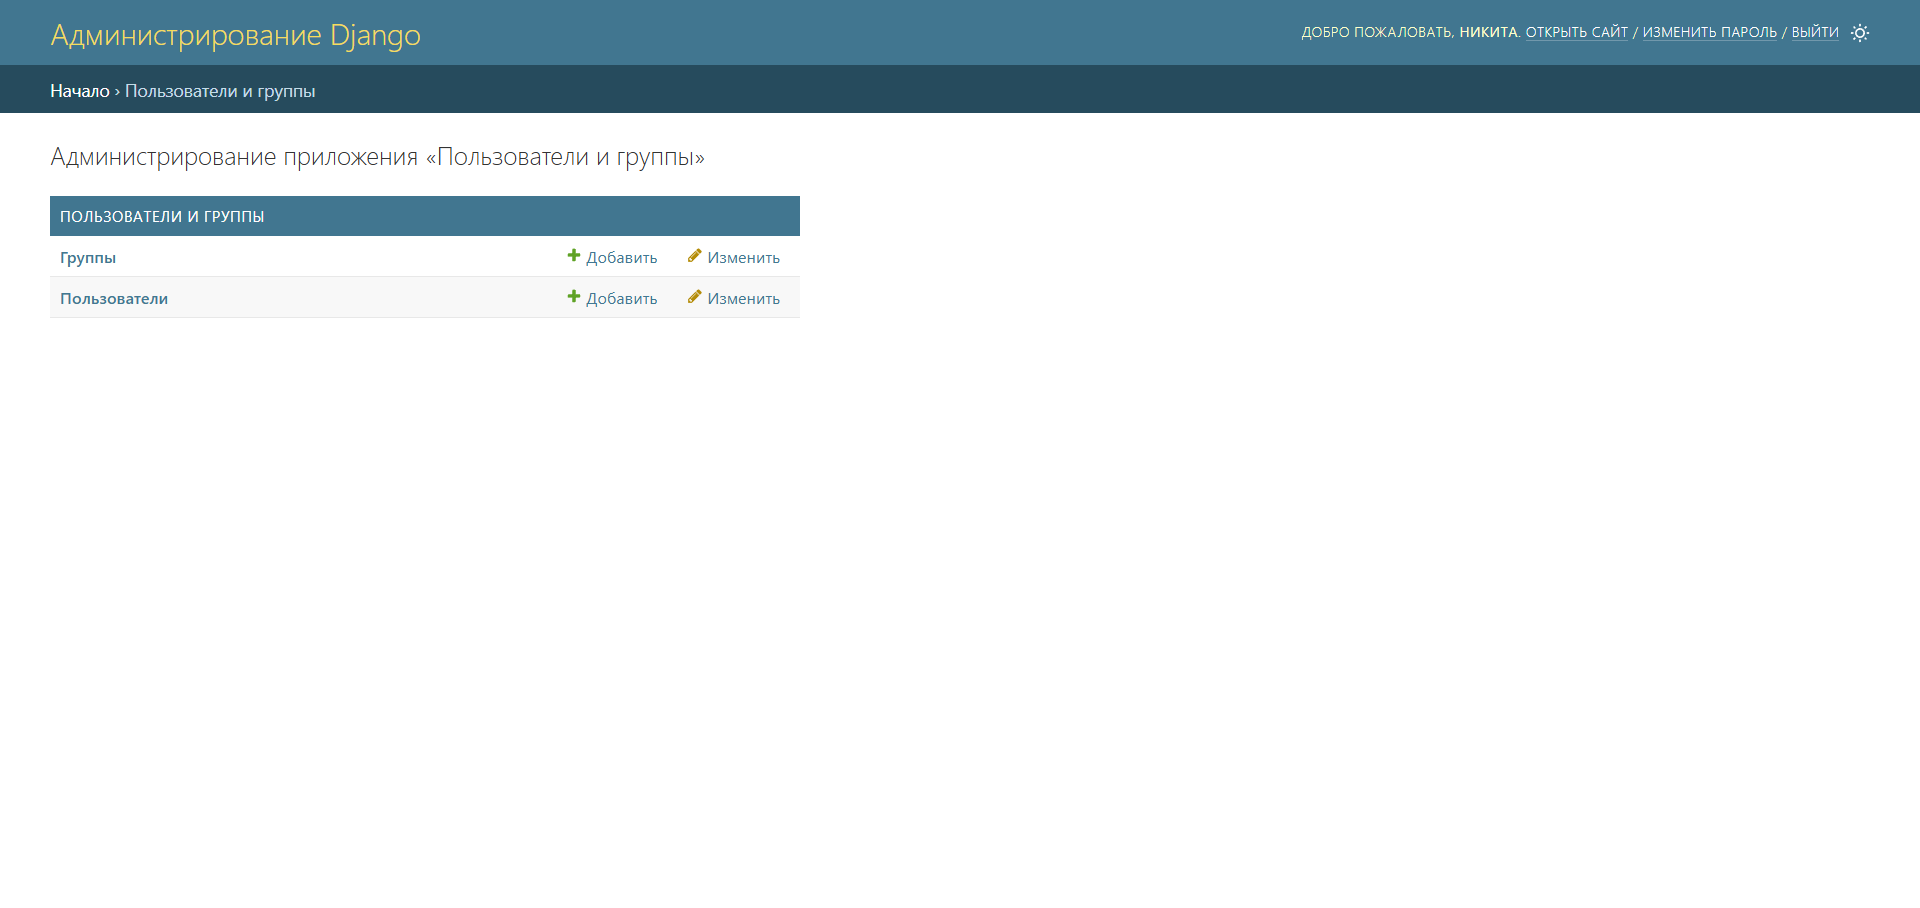Click Добавить text in Группы row
The image size is (1920, 908).
tap(622, 258)
